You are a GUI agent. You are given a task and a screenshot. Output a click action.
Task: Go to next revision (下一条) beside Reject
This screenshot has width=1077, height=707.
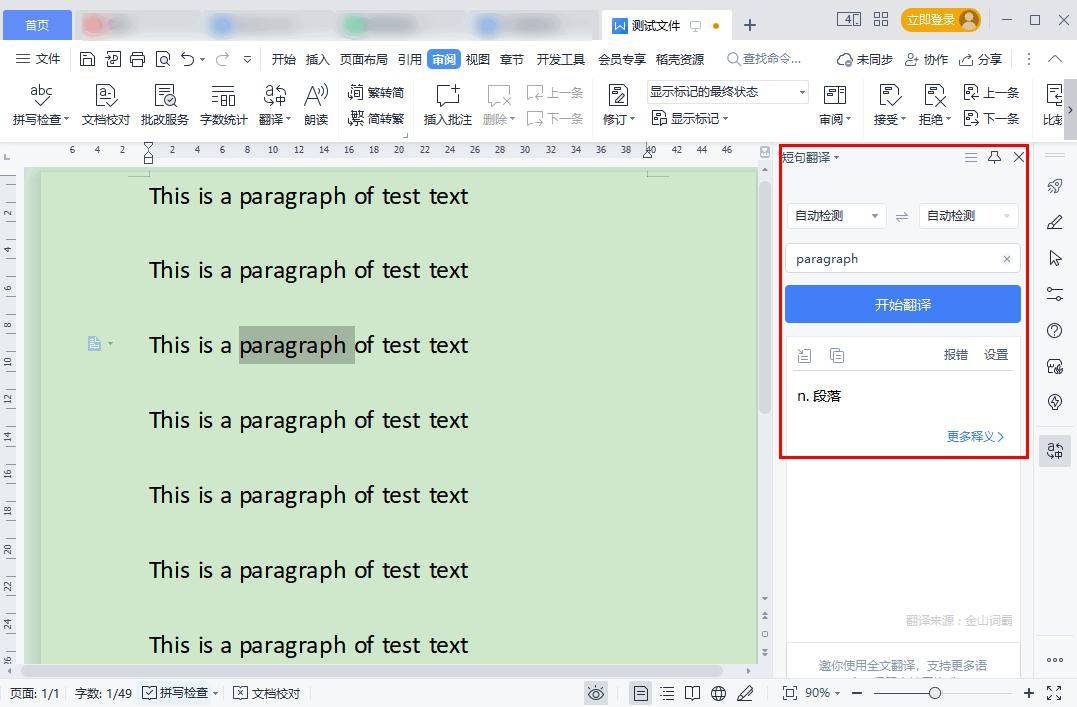991,118
